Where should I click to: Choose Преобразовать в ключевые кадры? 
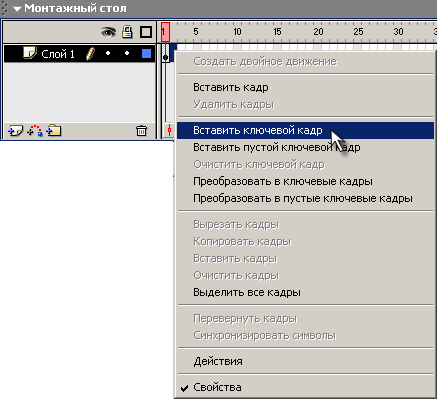point(305,181)
